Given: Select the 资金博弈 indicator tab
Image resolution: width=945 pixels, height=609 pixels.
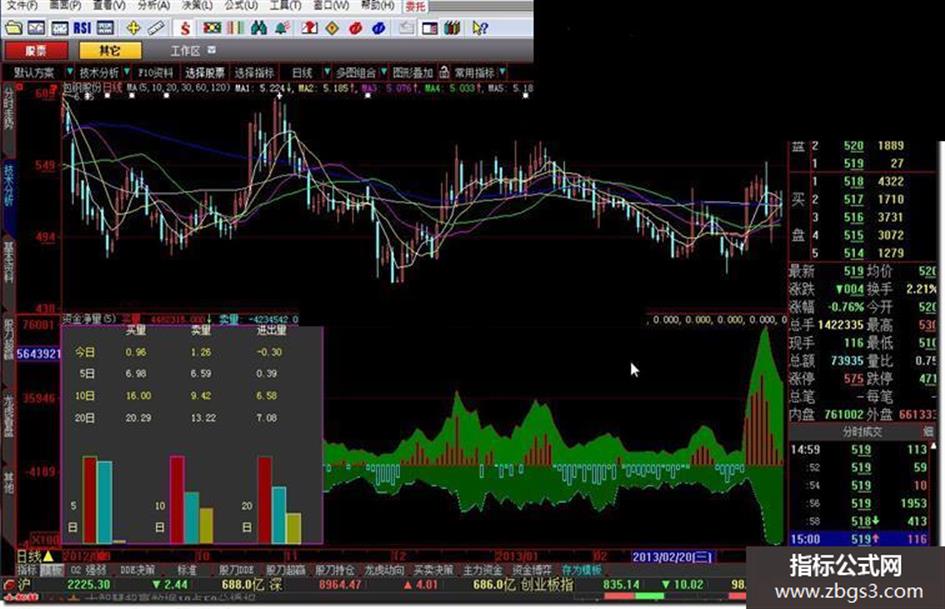Looking at the screenshot, I should click(x=532, y=570).
